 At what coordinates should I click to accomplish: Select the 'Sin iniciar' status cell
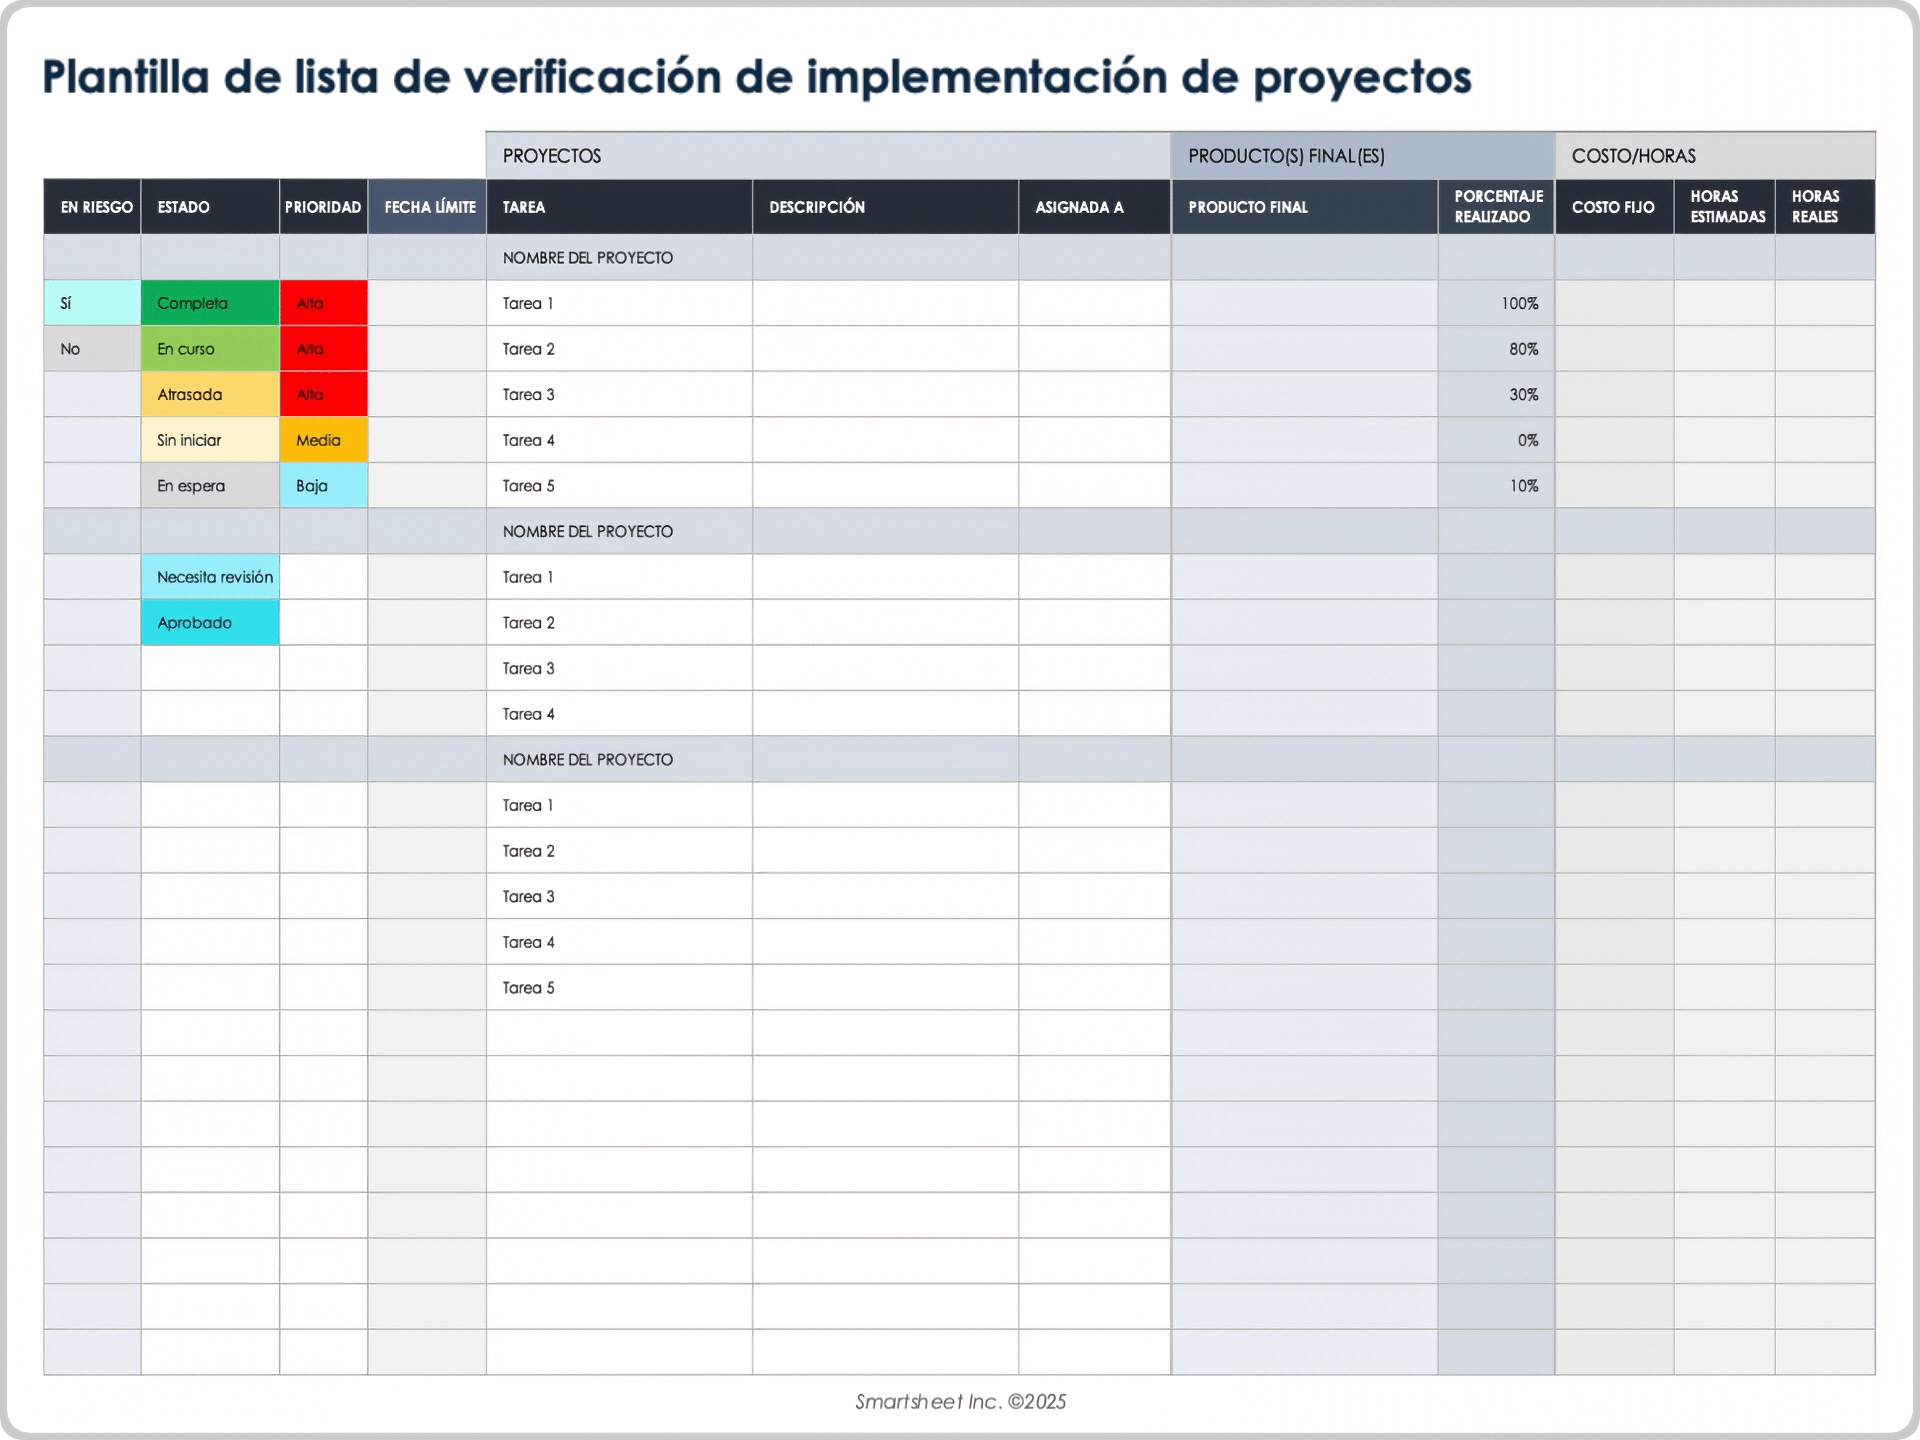click(209, 439)
